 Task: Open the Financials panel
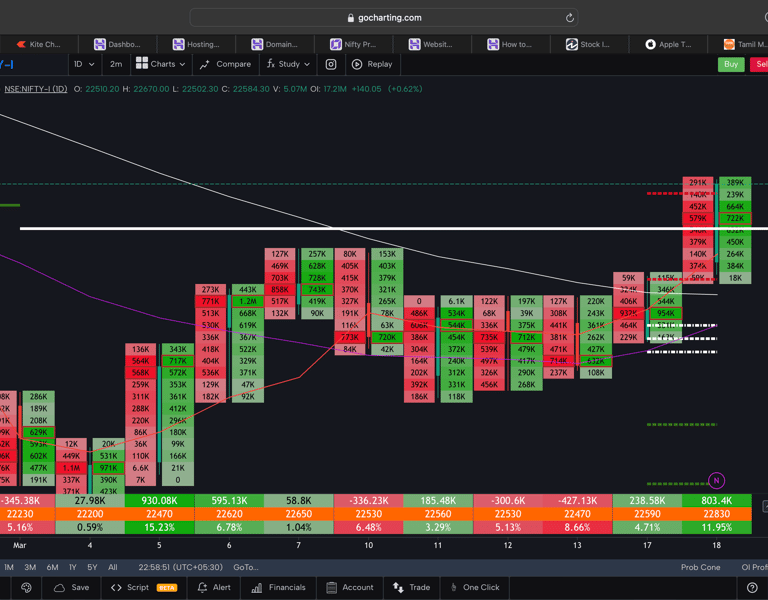278,587
